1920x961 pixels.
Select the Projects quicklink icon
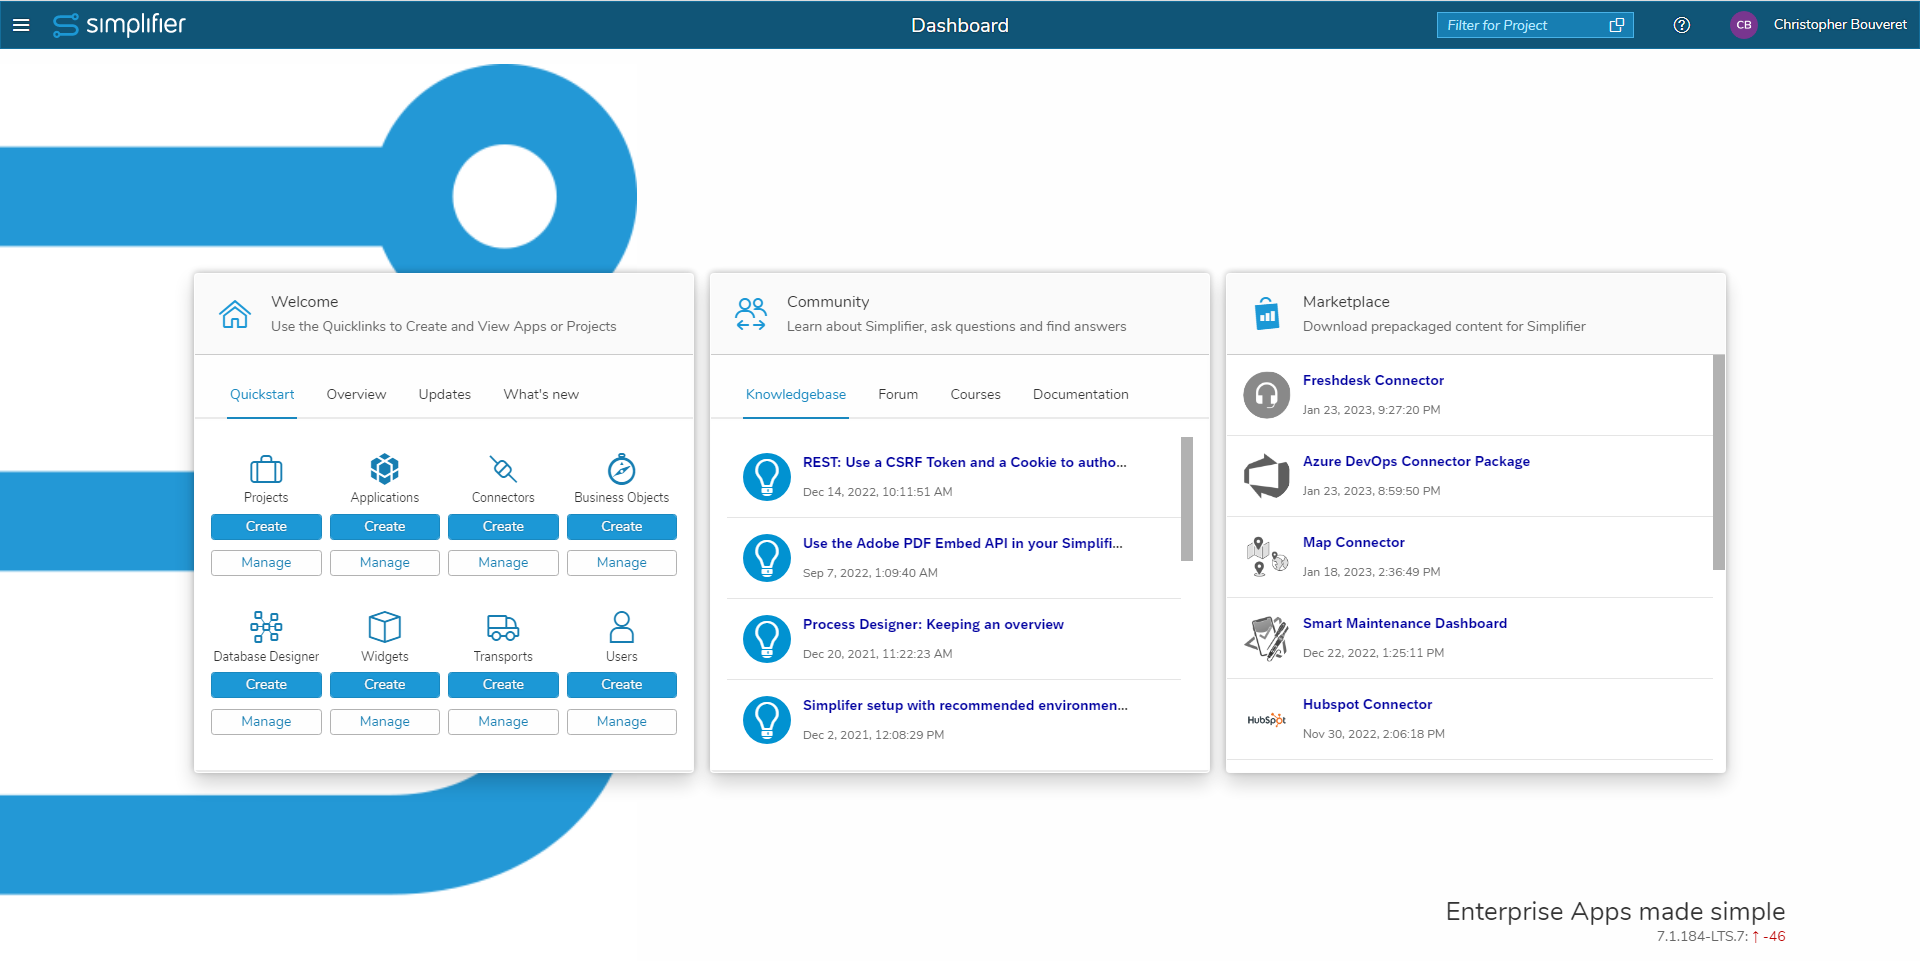click(265, 470)
